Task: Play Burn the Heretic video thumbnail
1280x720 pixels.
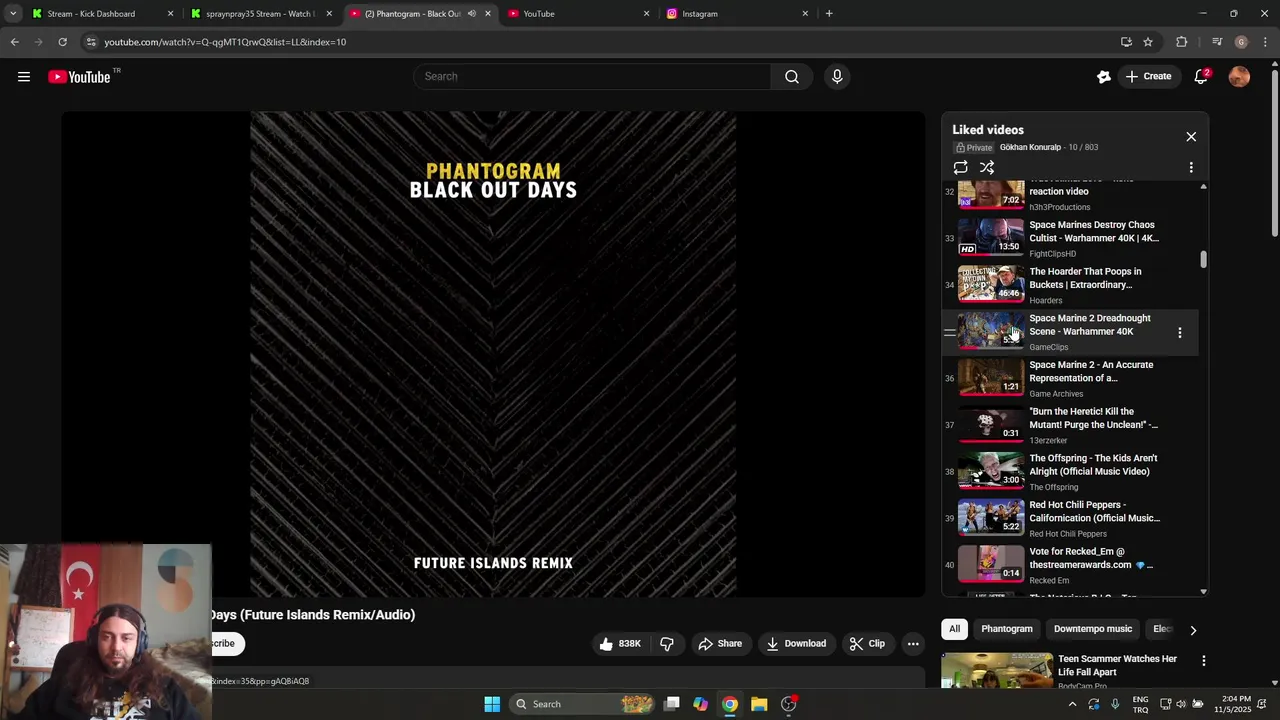Action: (x=991, y=424)
